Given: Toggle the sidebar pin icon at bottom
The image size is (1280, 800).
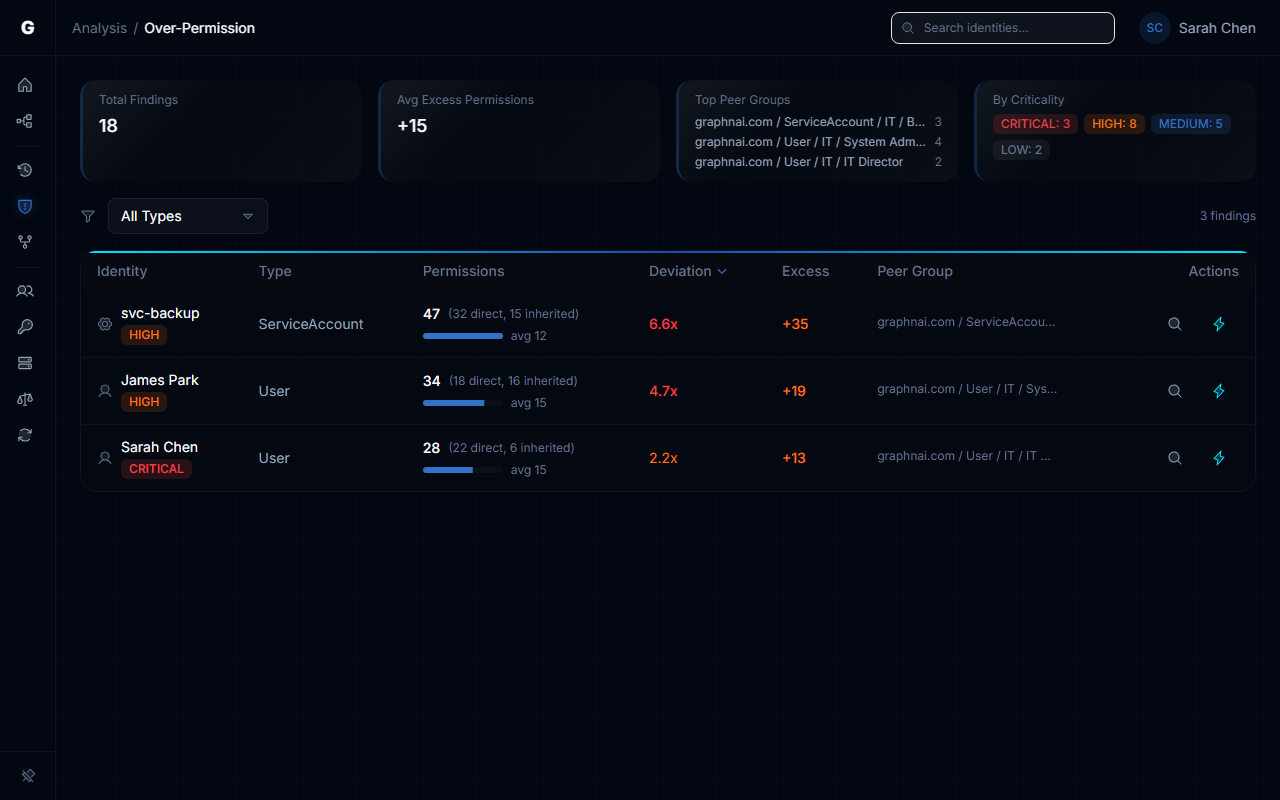Looking at the screenshot, I should pyautogui.click(x=27, y=775).
